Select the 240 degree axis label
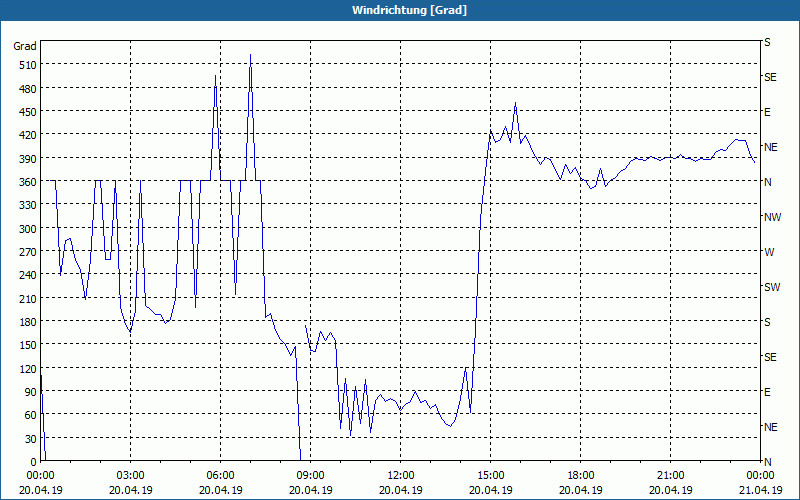800x500 pixels. click(x=28, y=275)
